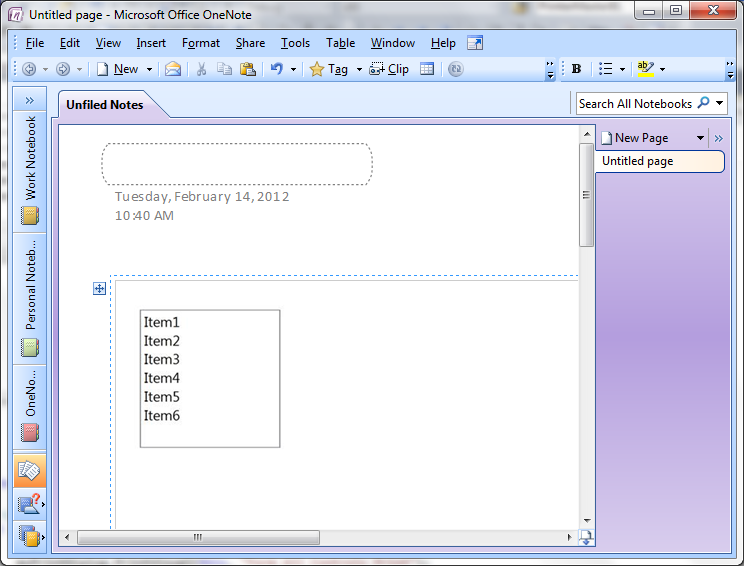The image size is (744, 566).
Task: Click the Clip screen clipping button
Action: click(x=389, y=69)
